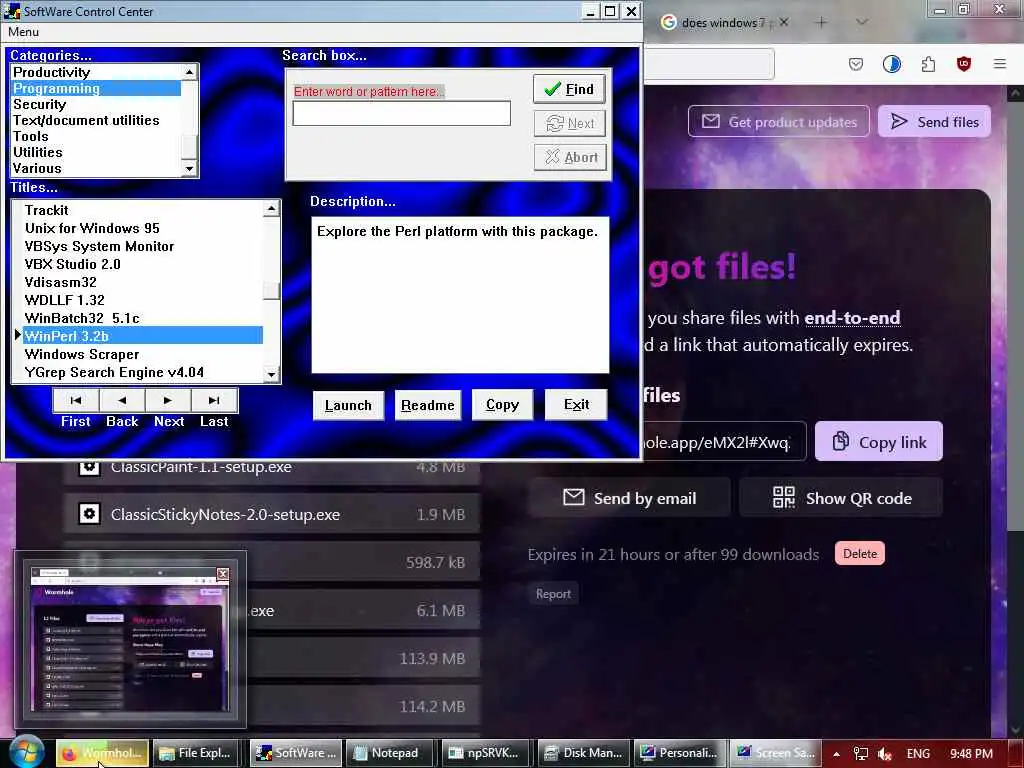
Task: Open uBlock Origin shield icon
Action: click(964, 64)
